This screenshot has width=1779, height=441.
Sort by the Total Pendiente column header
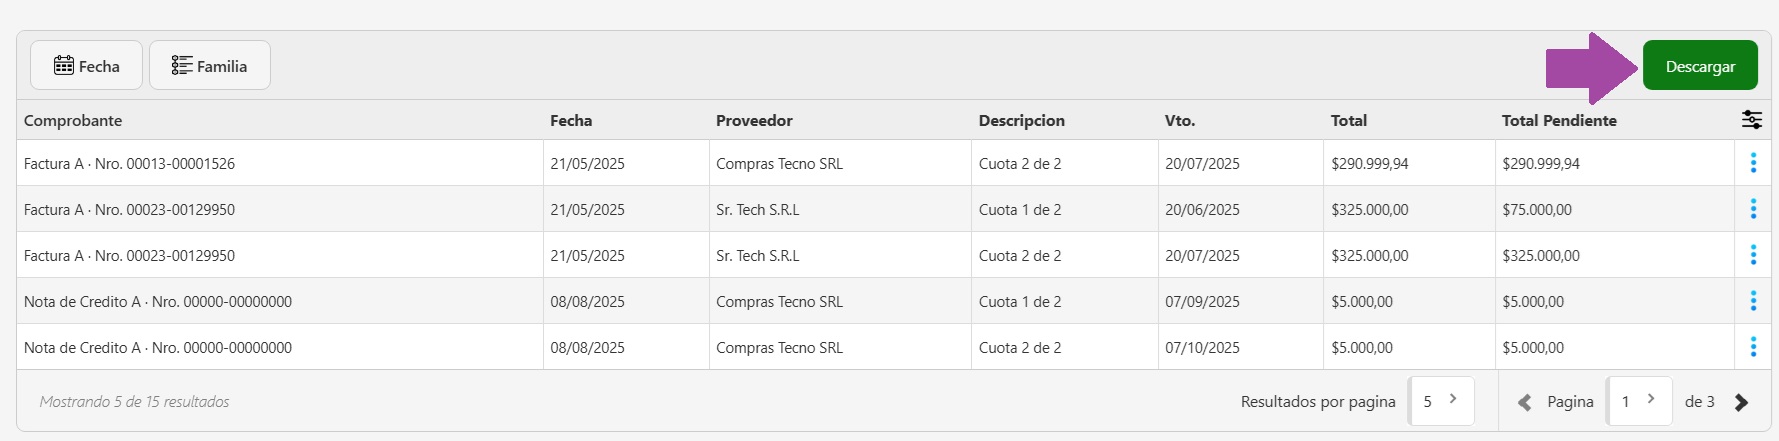click(x=1558, y=120)
